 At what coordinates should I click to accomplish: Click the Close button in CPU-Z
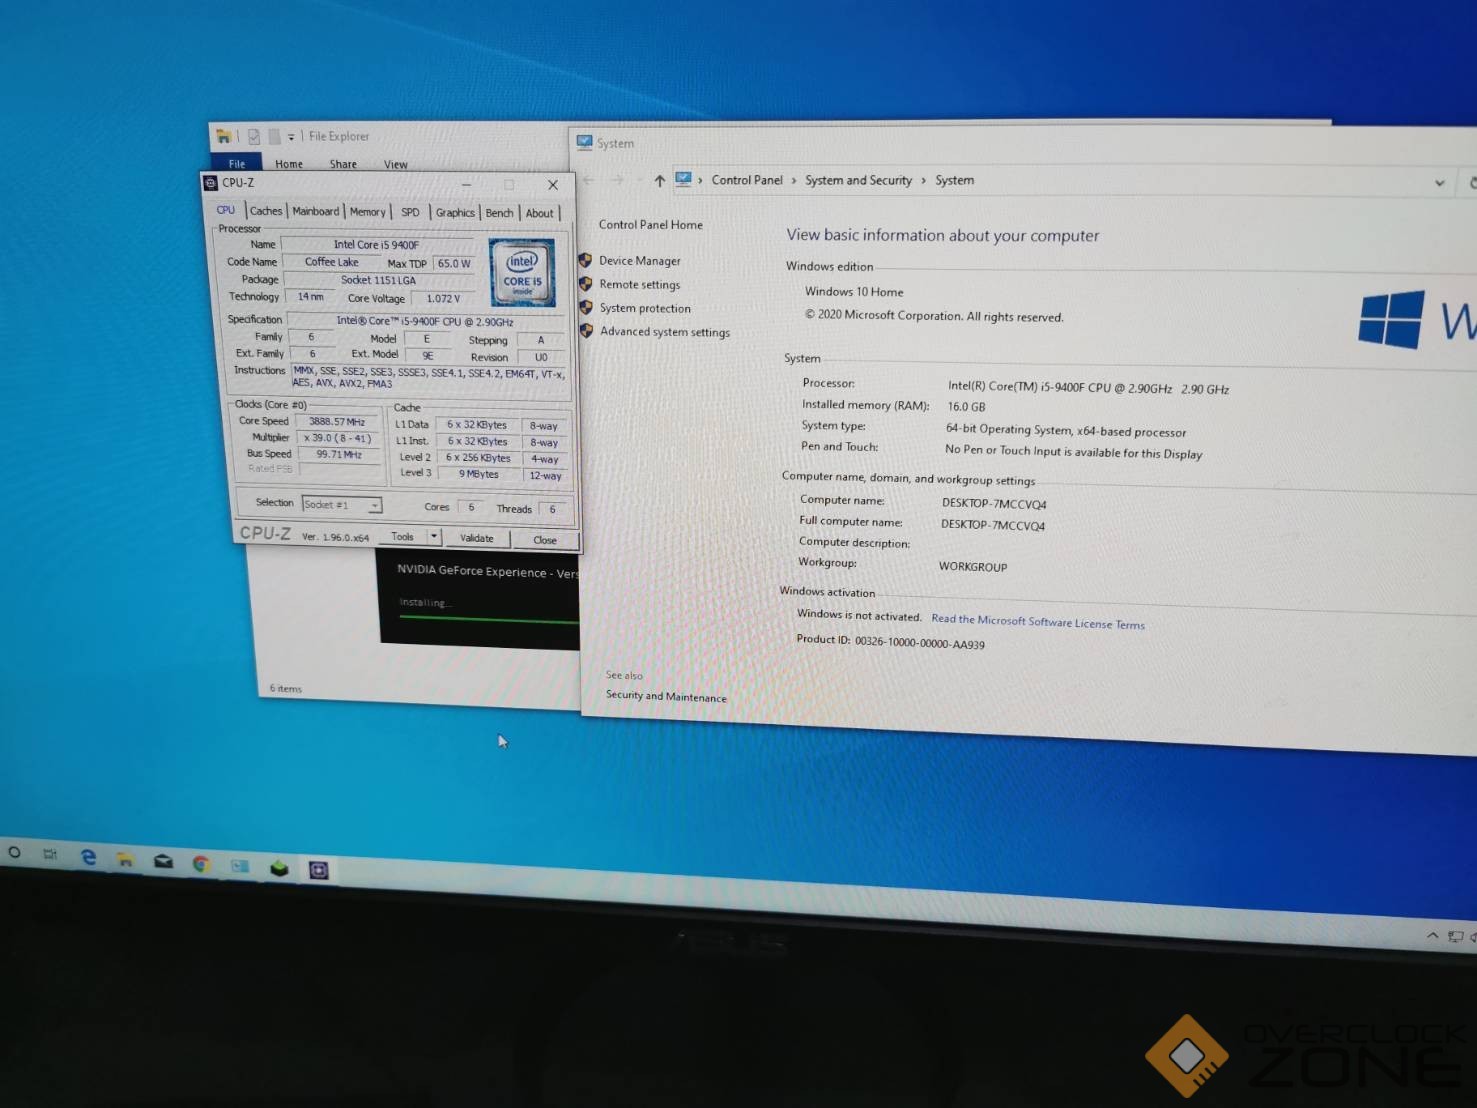click(x=545, y=540)
